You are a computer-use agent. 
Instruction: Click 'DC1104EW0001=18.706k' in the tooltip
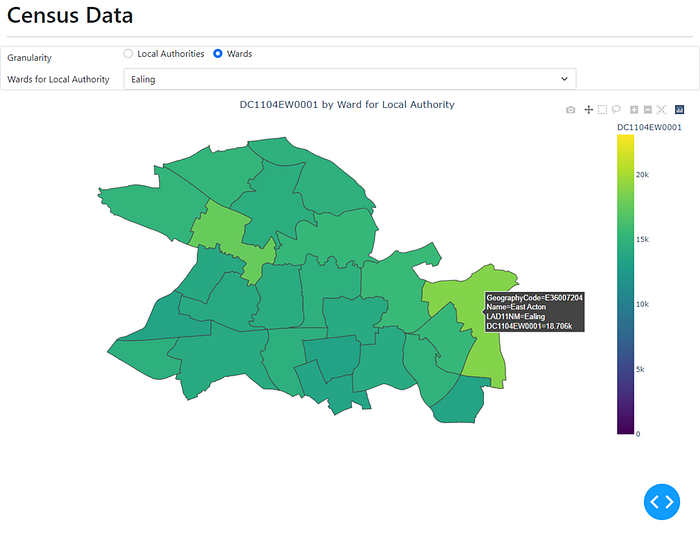click(529, 326)
